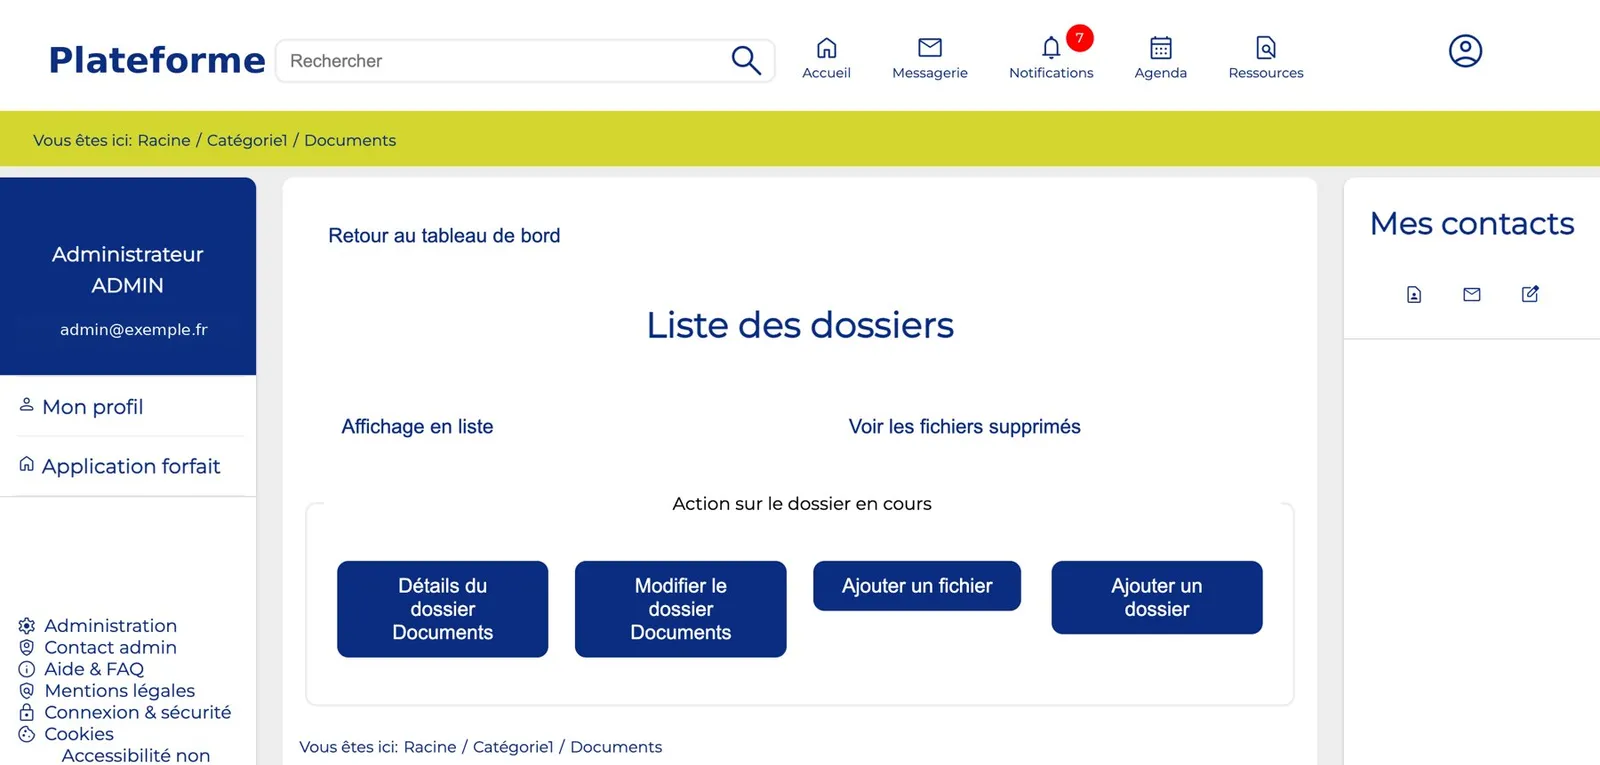1600x765 pixels.
Task: Click the Mon profil person icon
Action: pyautogui.click(x=27, y=404)
